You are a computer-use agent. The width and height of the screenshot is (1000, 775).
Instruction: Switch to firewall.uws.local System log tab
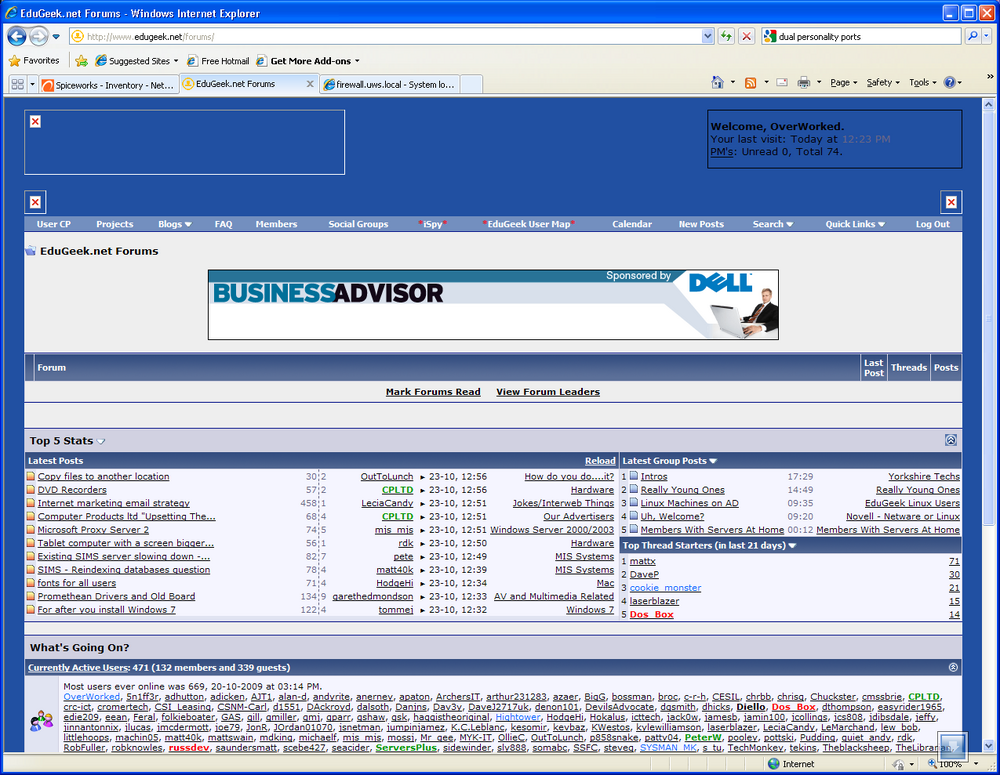click(x=390, y=84)
